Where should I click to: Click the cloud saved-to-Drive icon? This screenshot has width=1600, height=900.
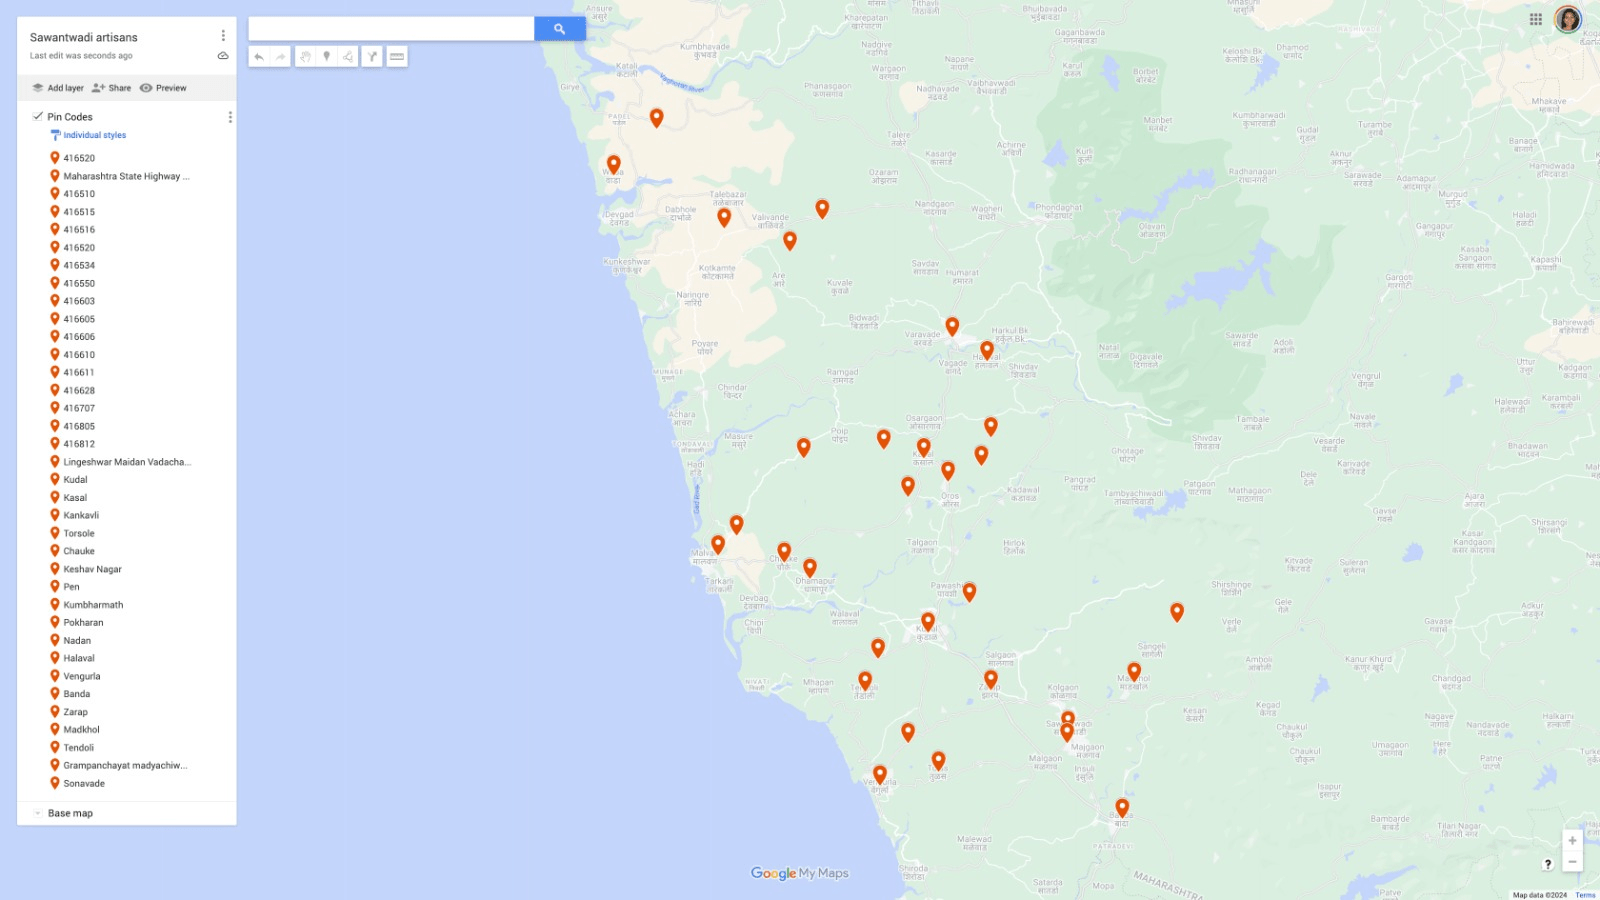(x=223, y=56)
